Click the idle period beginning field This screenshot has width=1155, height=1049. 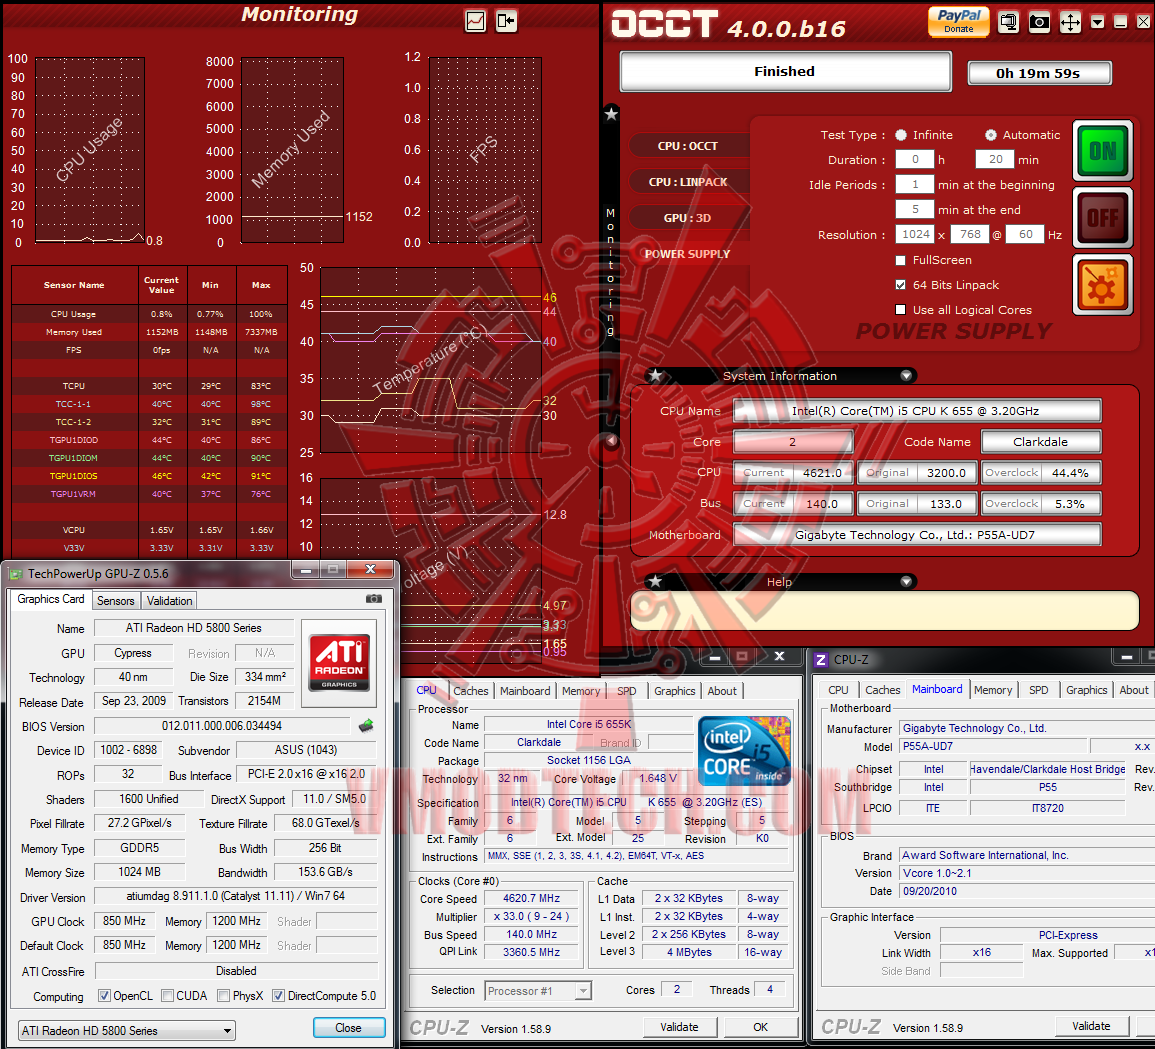coord(915,184)
